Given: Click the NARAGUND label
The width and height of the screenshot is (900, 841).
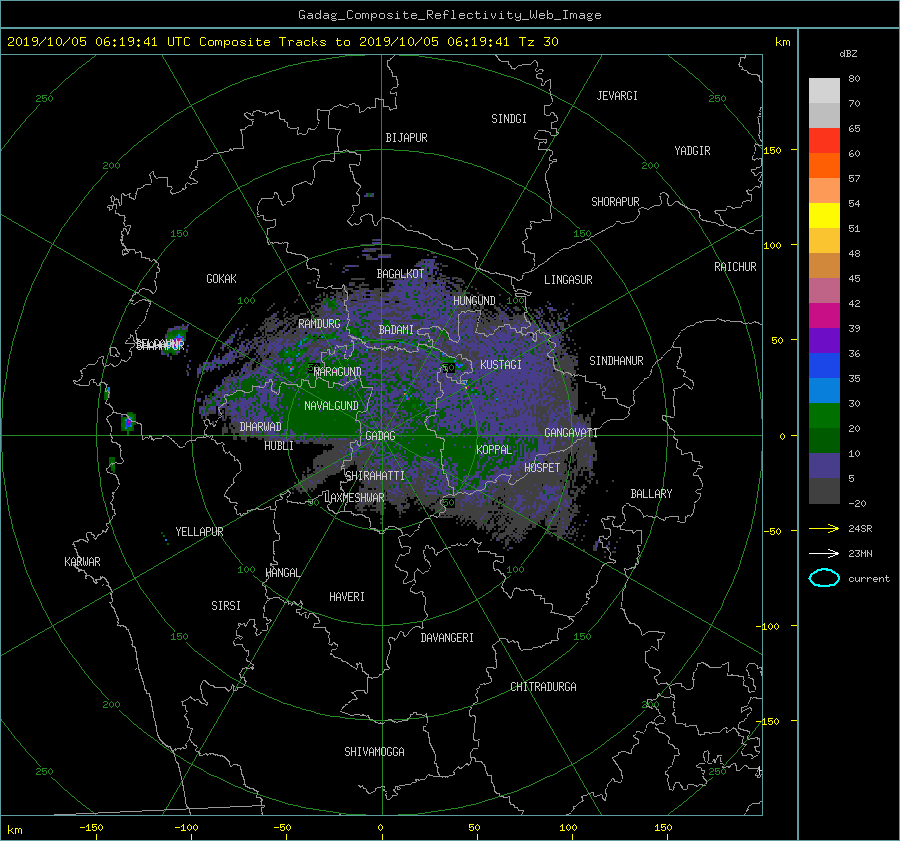Looking at the screenshot, I should [338, 372].
